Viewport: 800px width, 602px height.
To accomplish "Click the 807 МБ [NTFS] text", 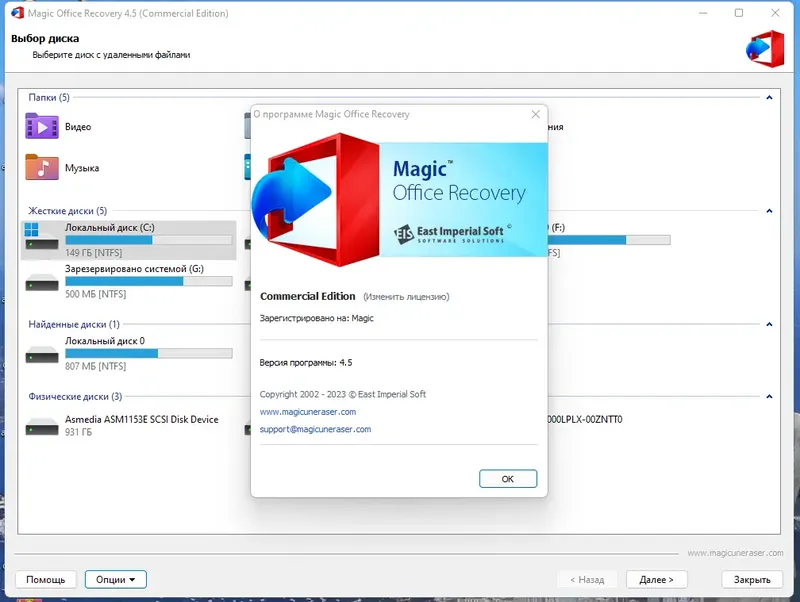I will point(95,366).
